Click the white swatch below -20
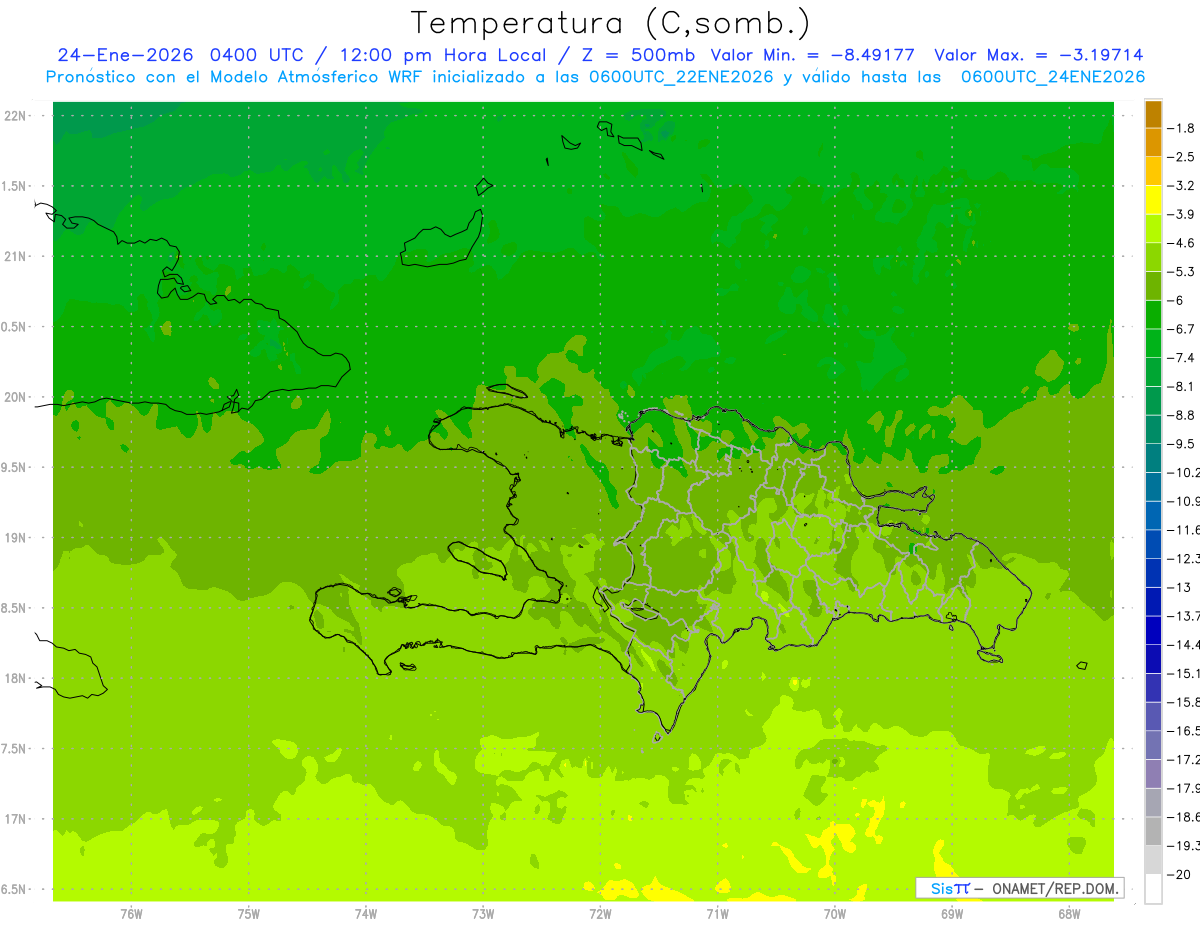This screenshot has height=927, width=1200. click(1153, 888)
